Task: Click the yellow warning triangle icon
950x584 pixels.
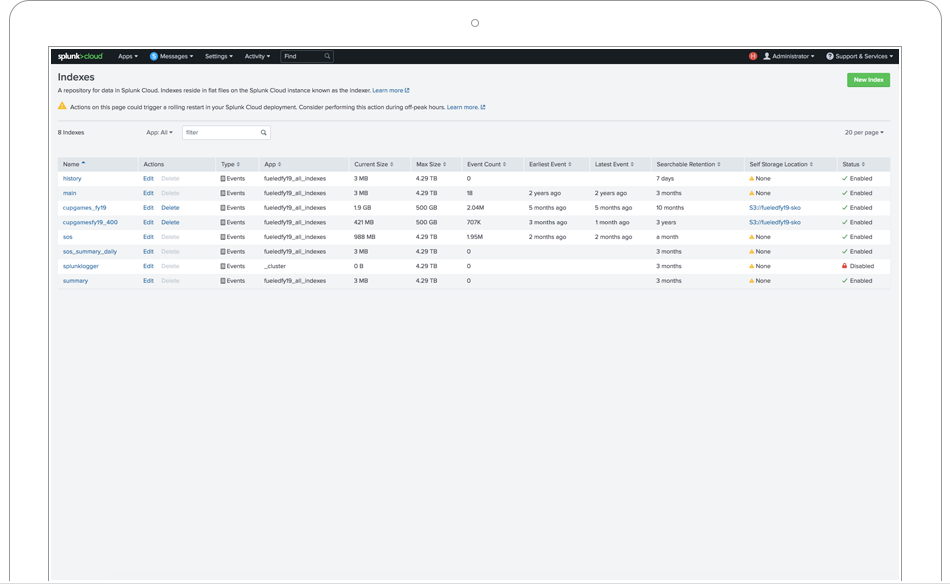Action: coord(62,106)
